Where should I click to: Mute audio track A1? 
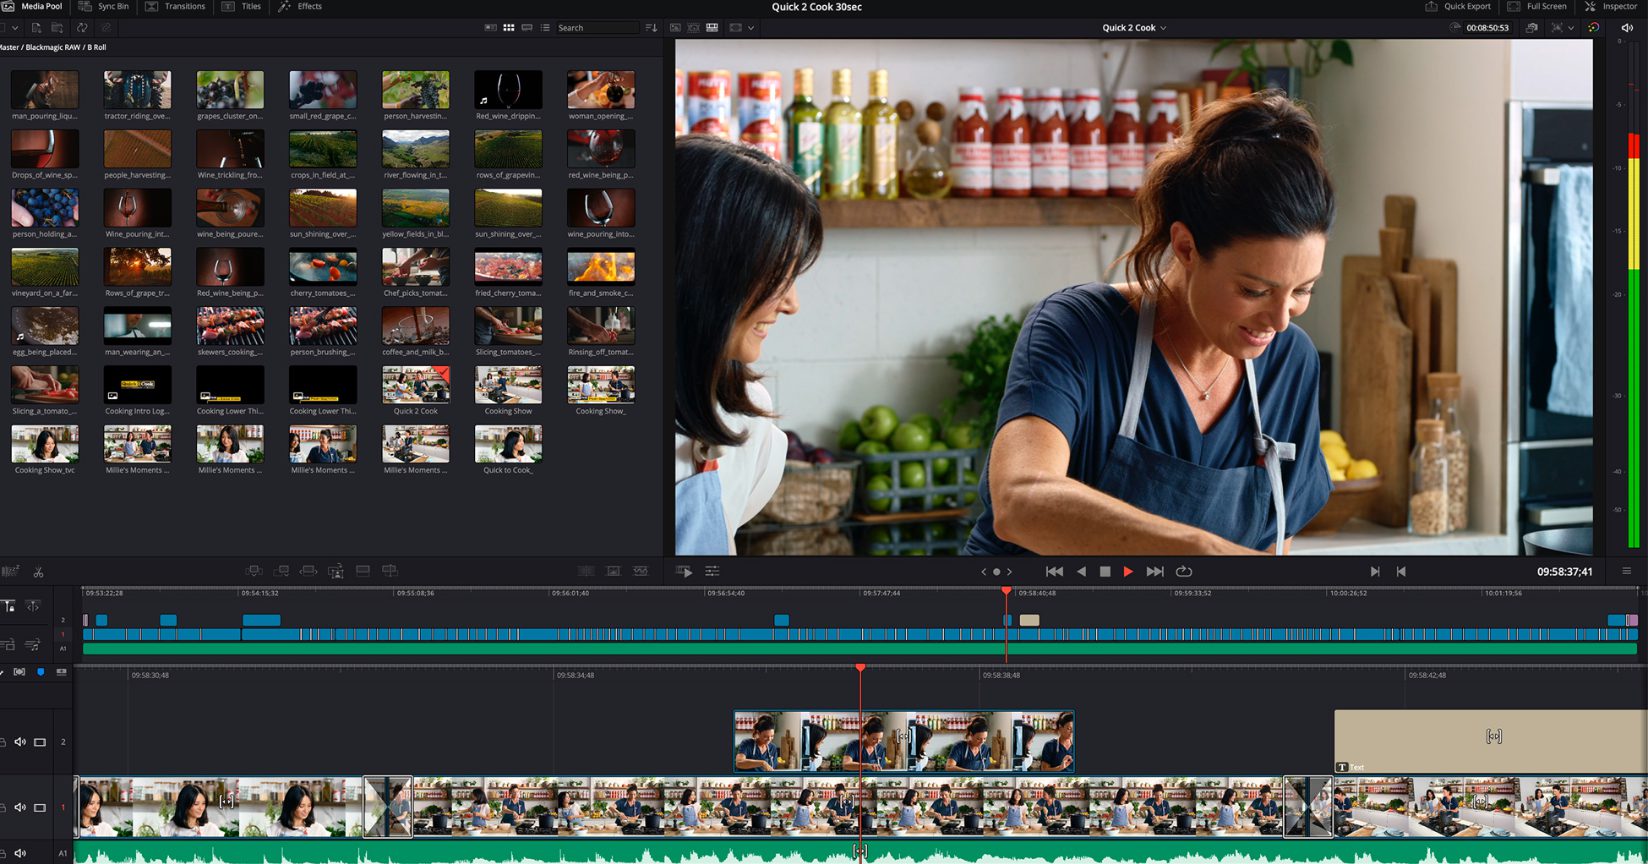click(20, 853)
